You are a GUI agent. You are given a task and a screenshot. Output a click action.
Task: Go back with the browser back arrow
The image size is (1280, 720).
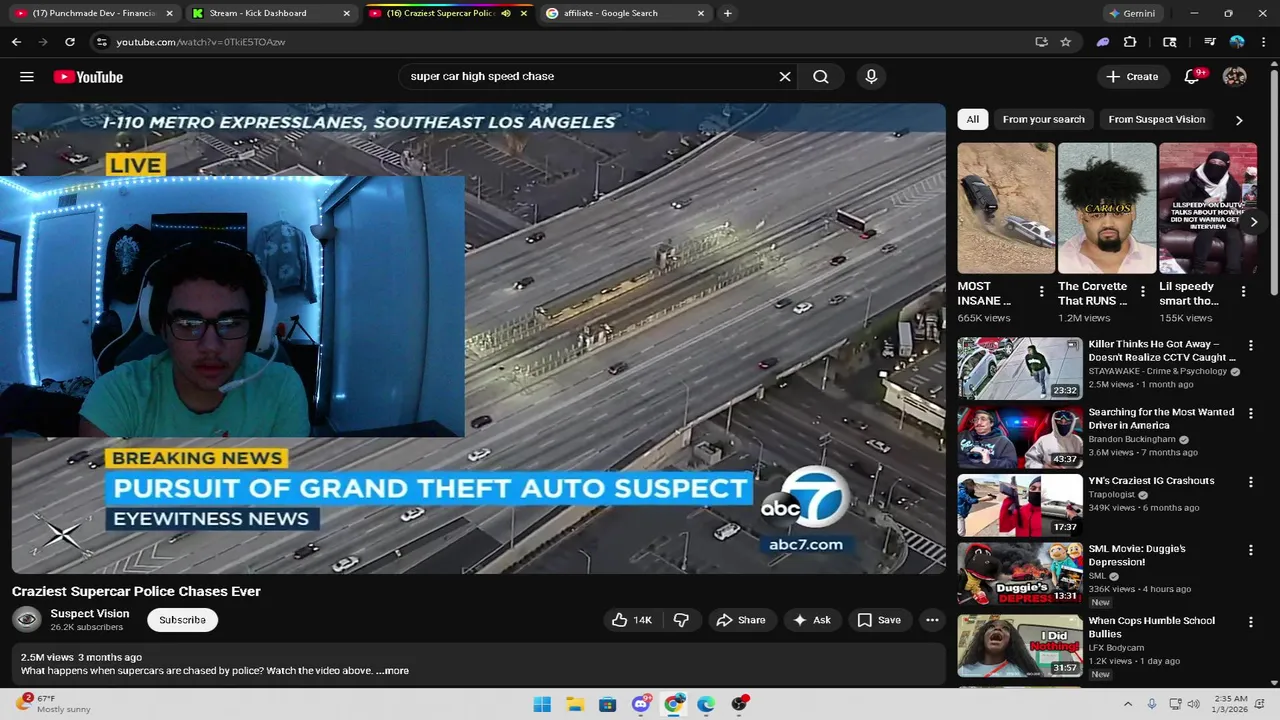[16, 42]
